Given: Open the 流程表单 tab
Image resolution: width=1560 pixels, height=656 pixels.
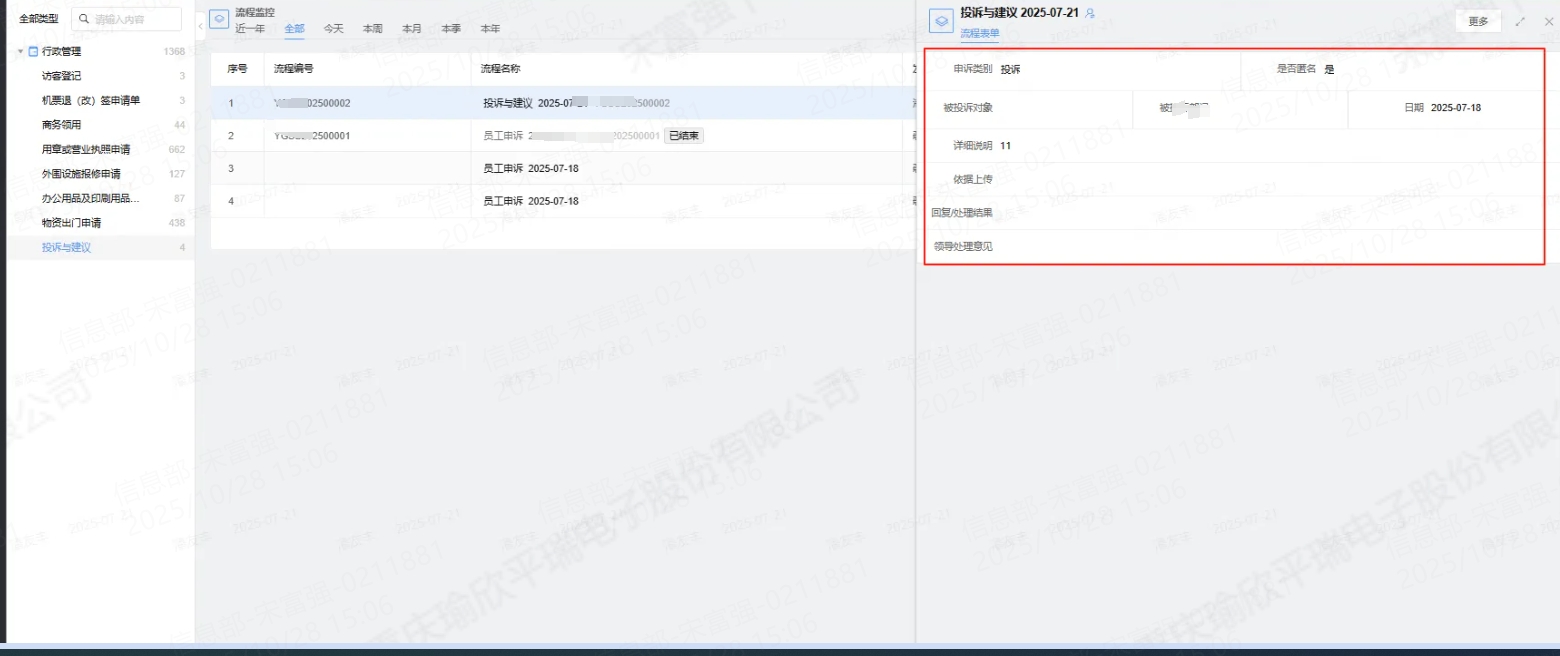Looking at the screenshot, I should click(979, 33).
